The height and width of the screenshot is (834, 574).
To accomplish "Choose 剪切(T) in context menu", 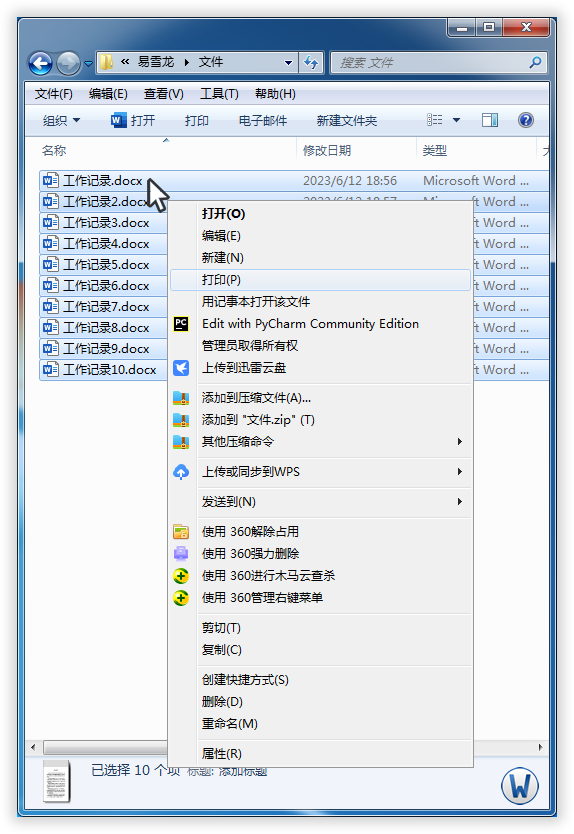I will pyautogui.click(x=320, y=628).
